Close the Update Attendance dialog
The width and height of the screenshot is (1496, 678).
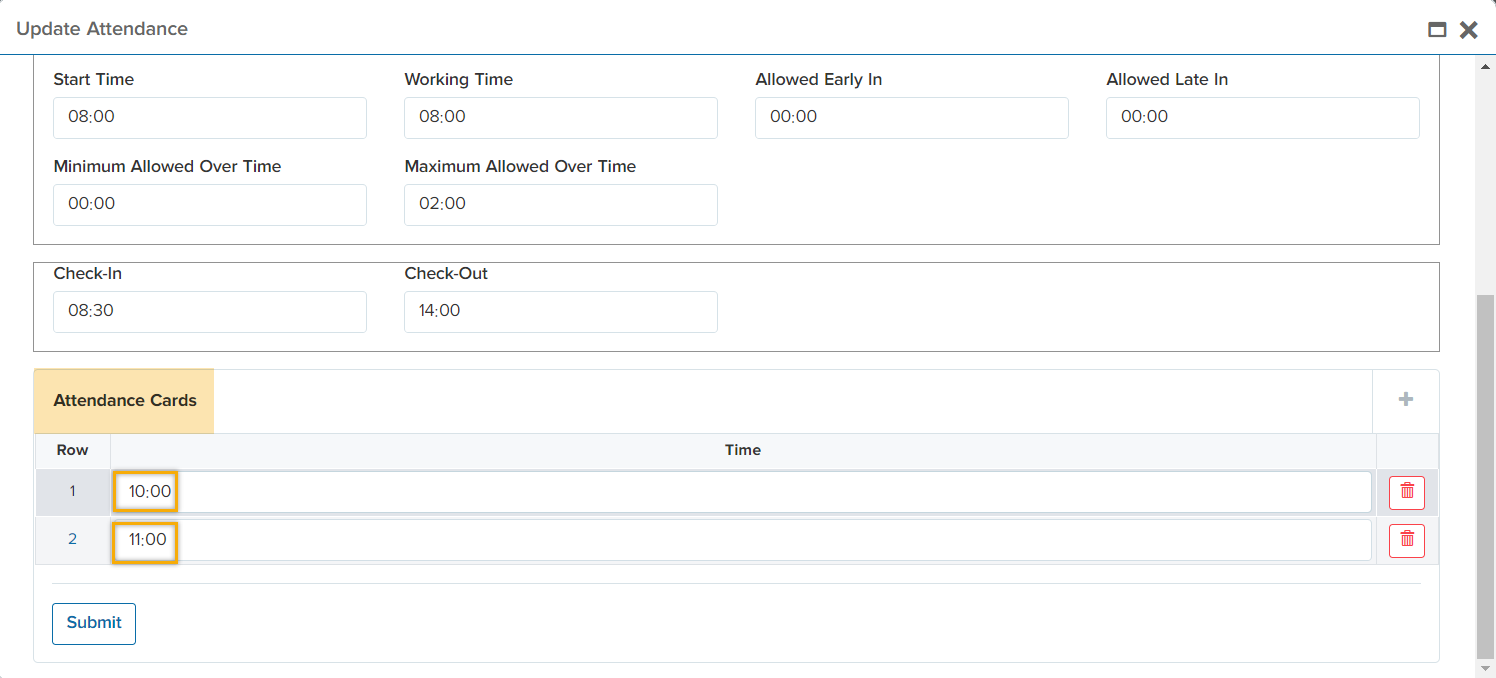tap(1468, 30)
